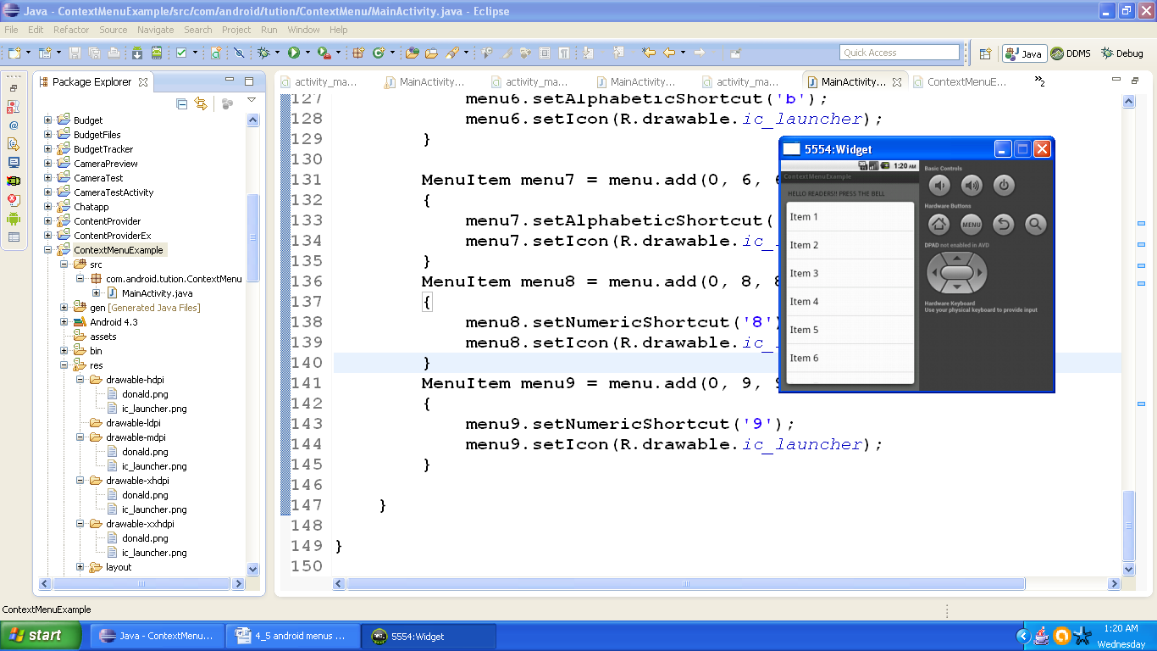This screenshot has height=651, width=1157.
Task: Collapse the src folder node
Action: (x=64, y=264)
